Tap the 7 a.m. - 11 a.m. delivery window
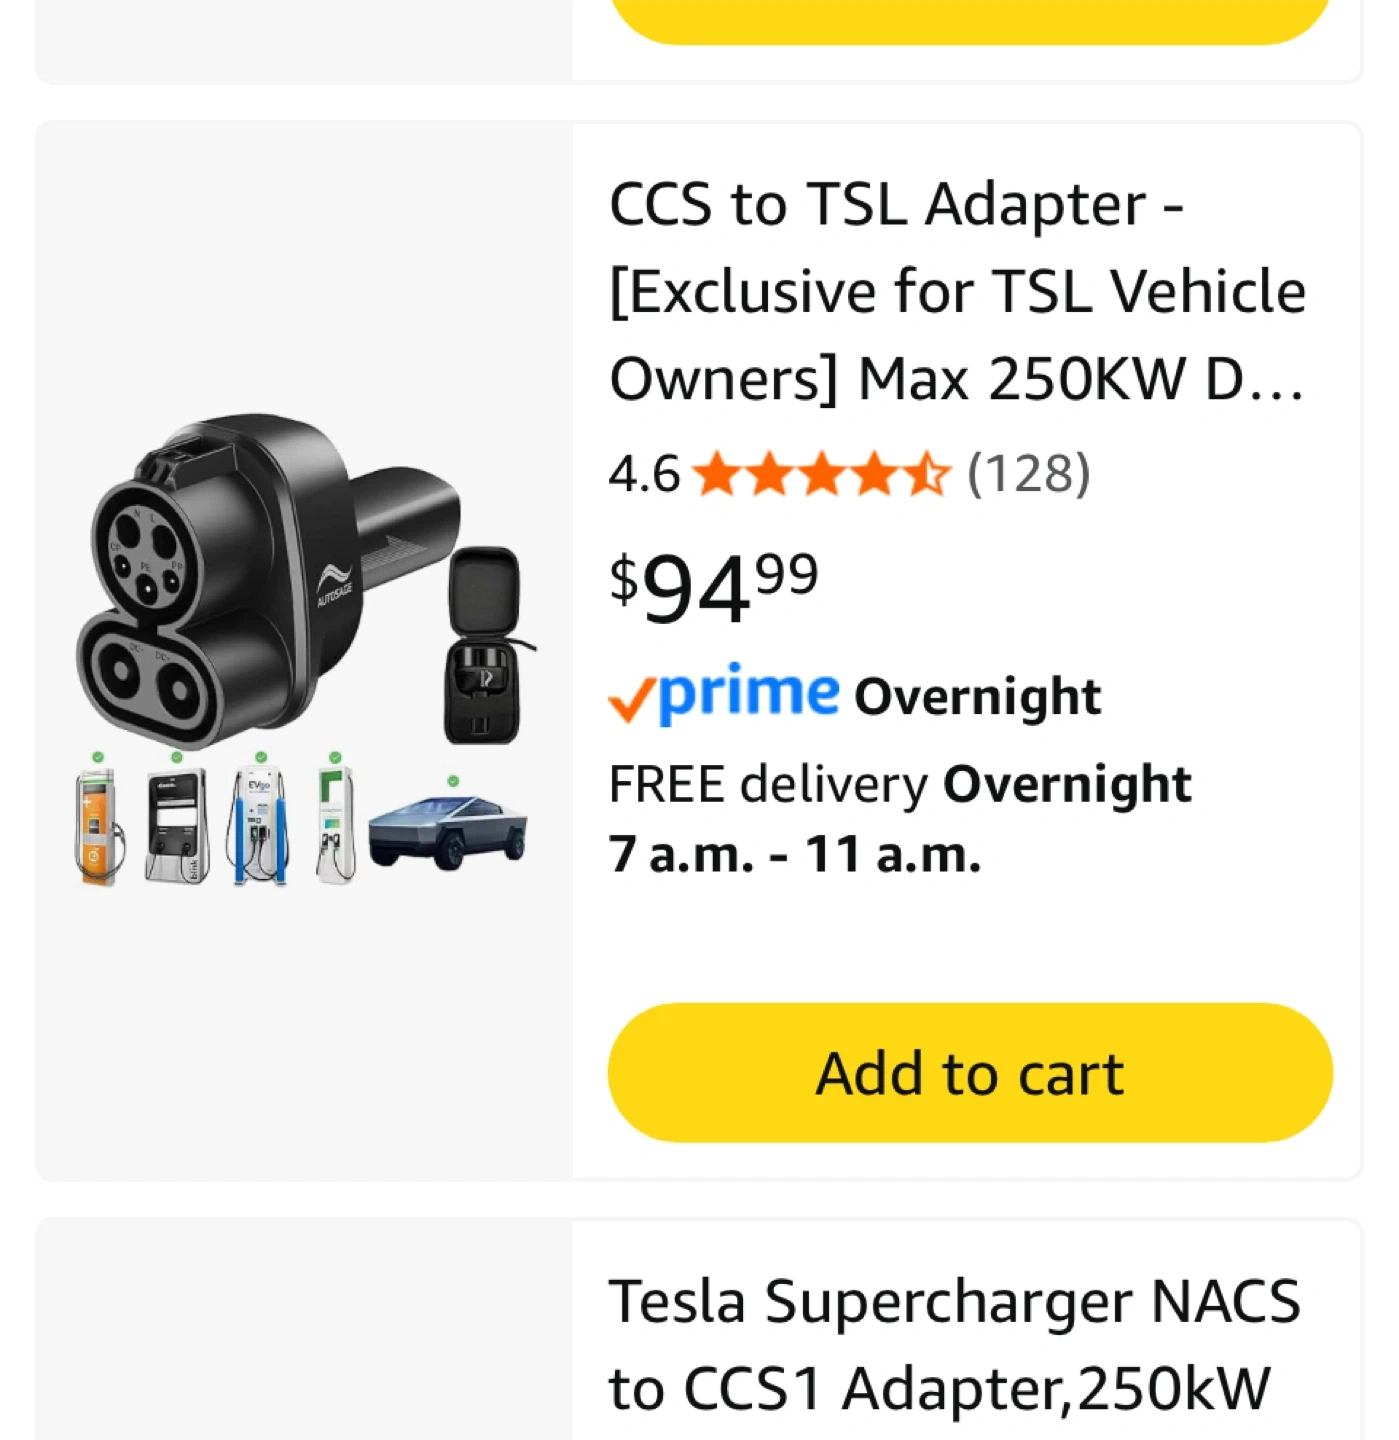1399x1440 pixels. pyautogui.click(x=794, y=855)
